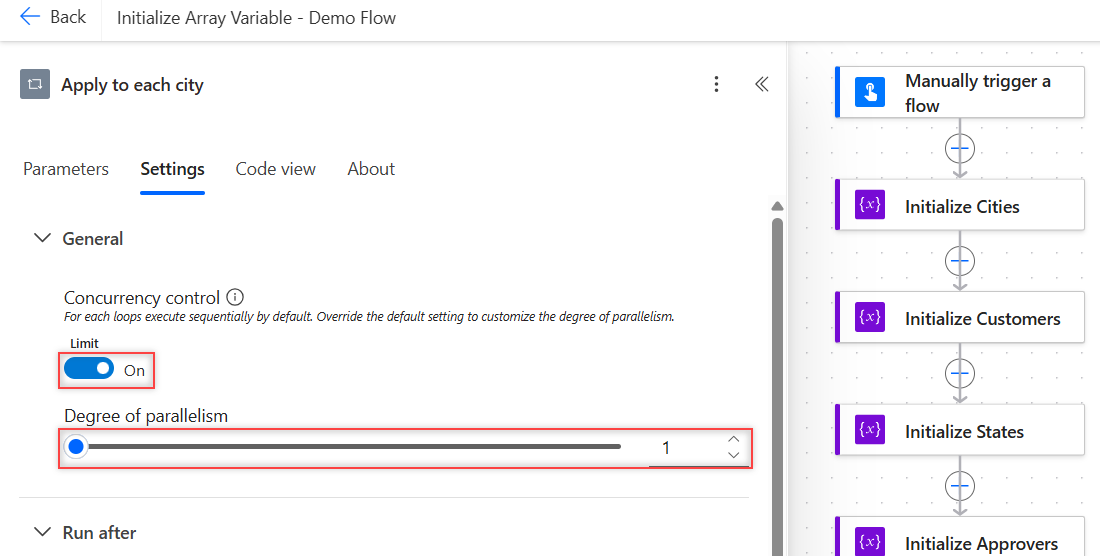Image resolution: width=1100 pixels, height=556 pixels.
Task: Click the manual trigger hand icon
Action: click(870, 93)
